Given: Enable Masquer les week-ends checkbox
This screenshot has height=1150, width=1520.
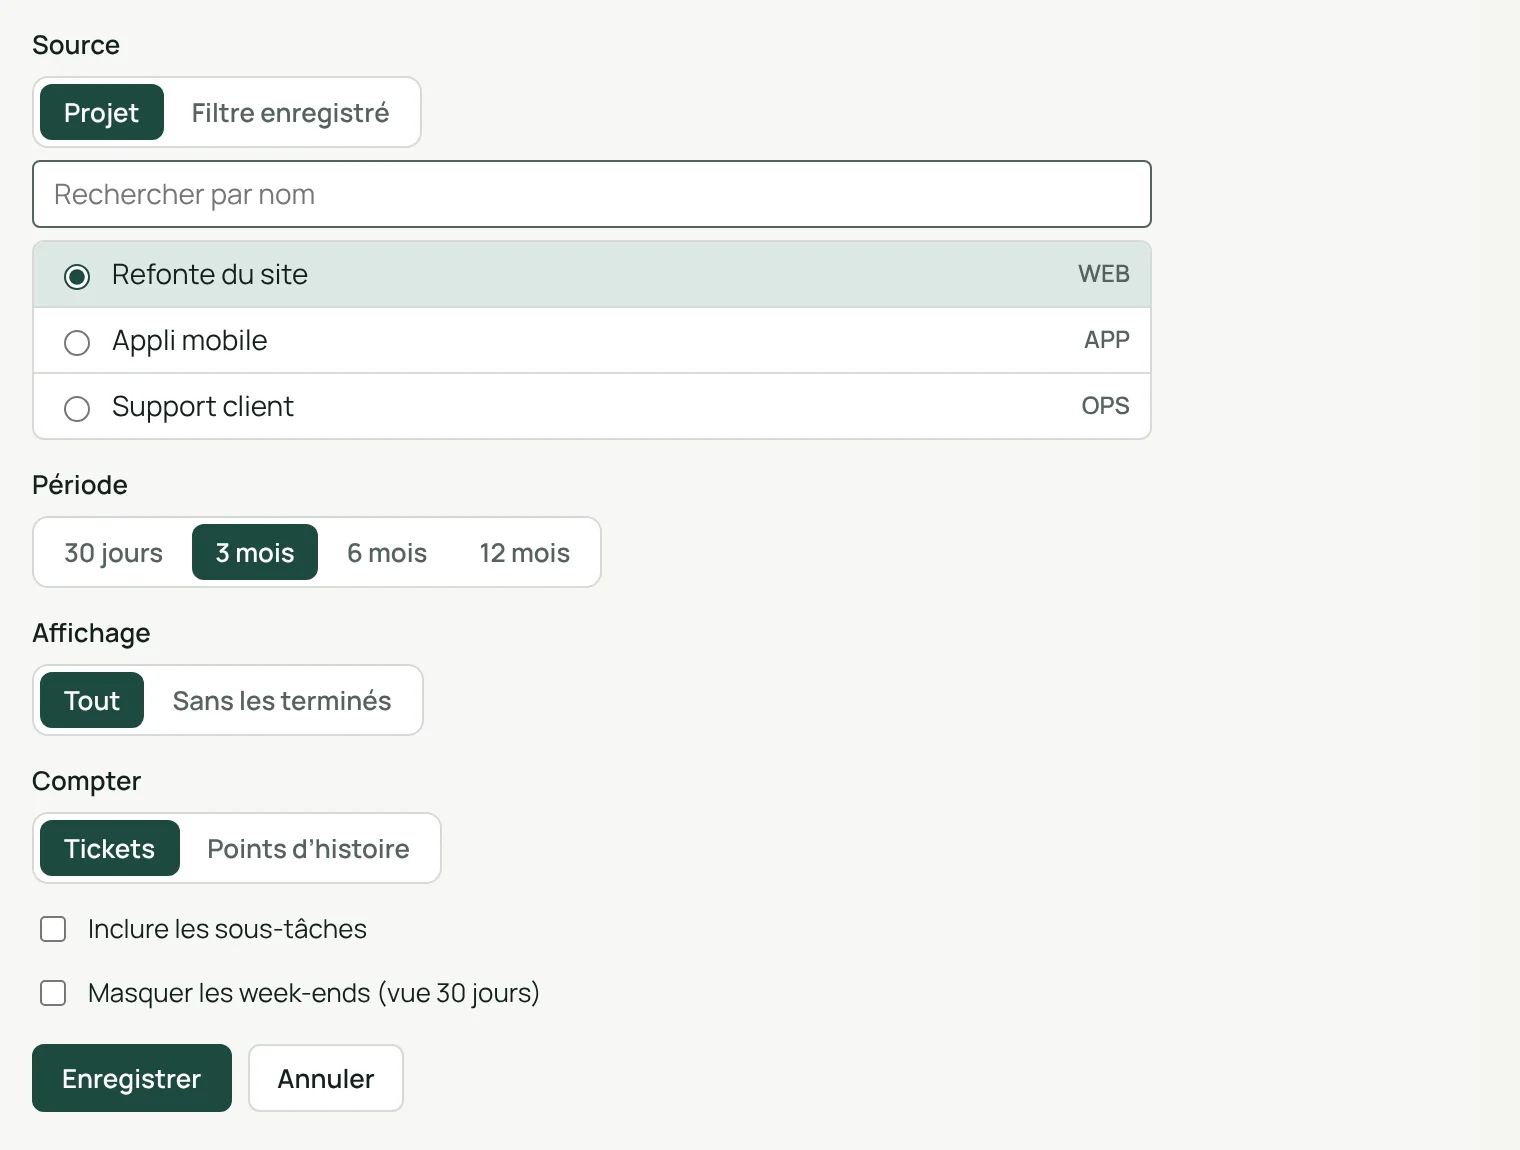Looking at the screenshot, I should pyautogui.click(x=53, y=993).
